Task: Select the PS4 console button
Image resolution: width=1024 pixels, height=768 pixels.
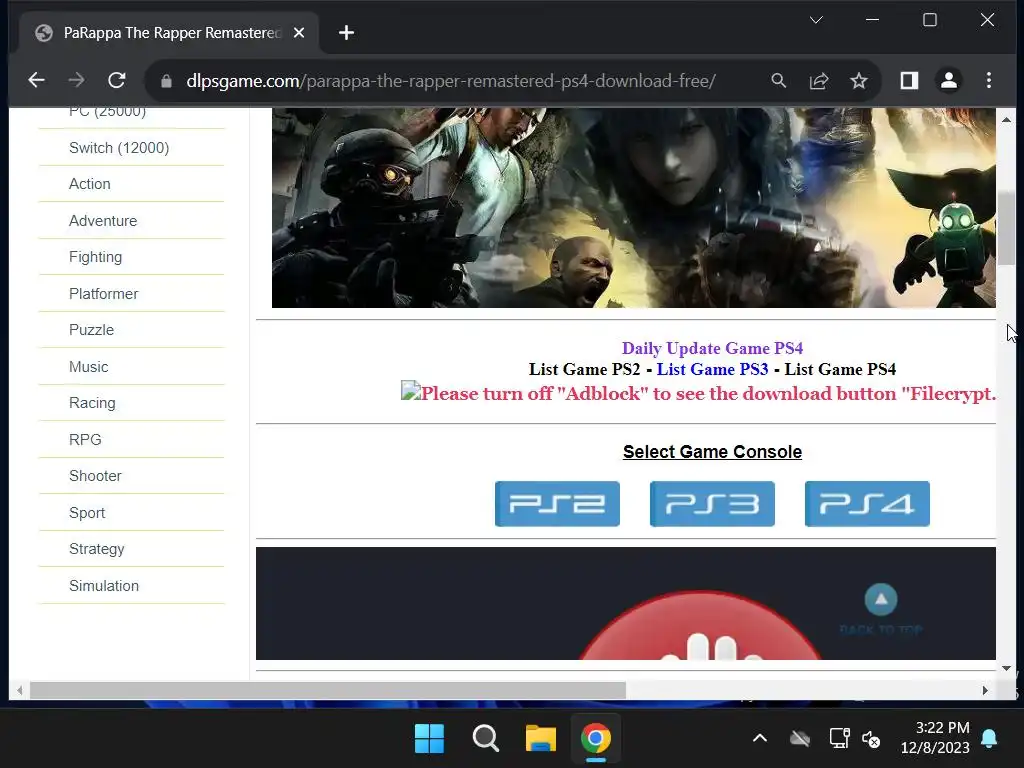Action: click(867, 504)
